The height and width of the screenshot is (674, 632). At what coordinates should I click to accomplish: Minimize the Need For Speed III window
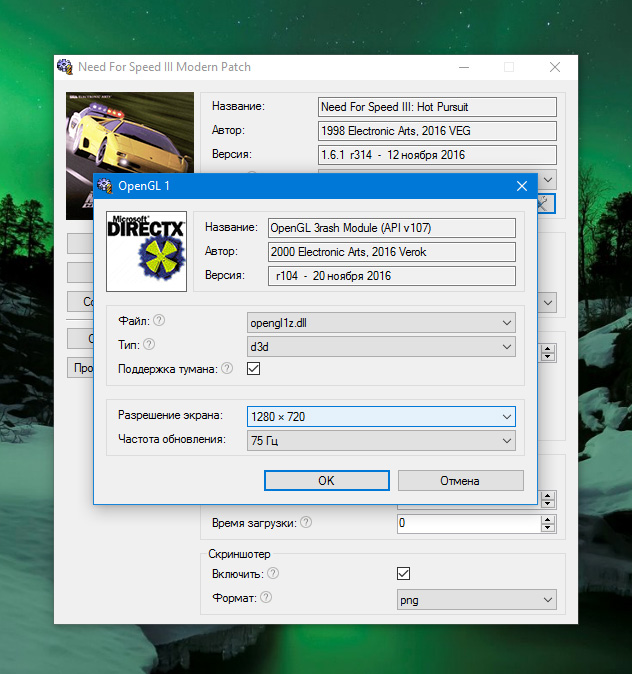tap(464, 67)
